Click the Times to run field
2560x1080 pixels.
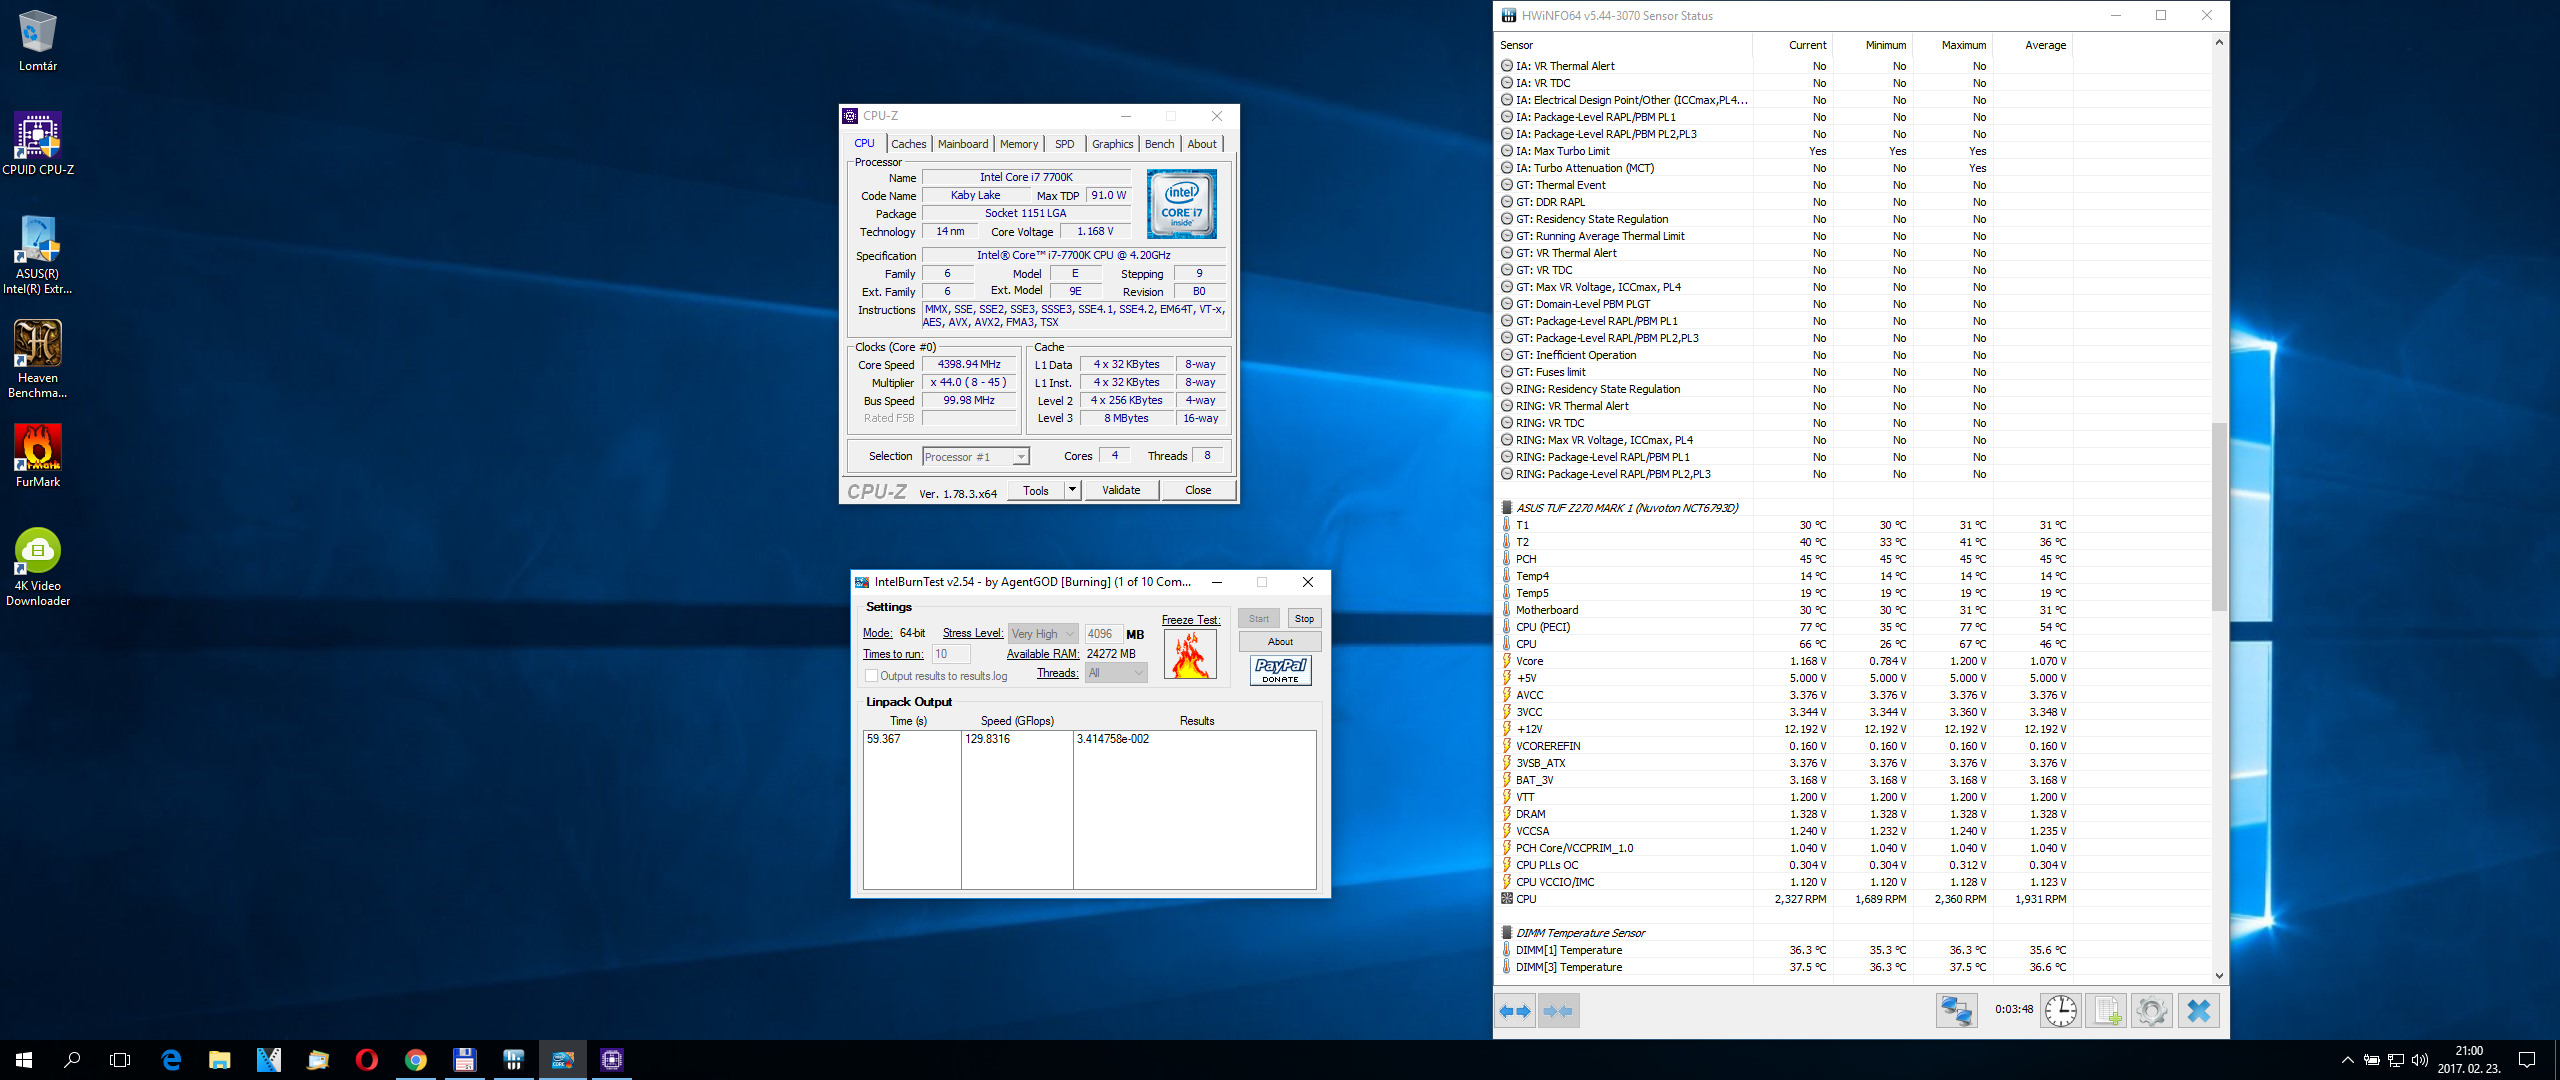click(951, 654)
